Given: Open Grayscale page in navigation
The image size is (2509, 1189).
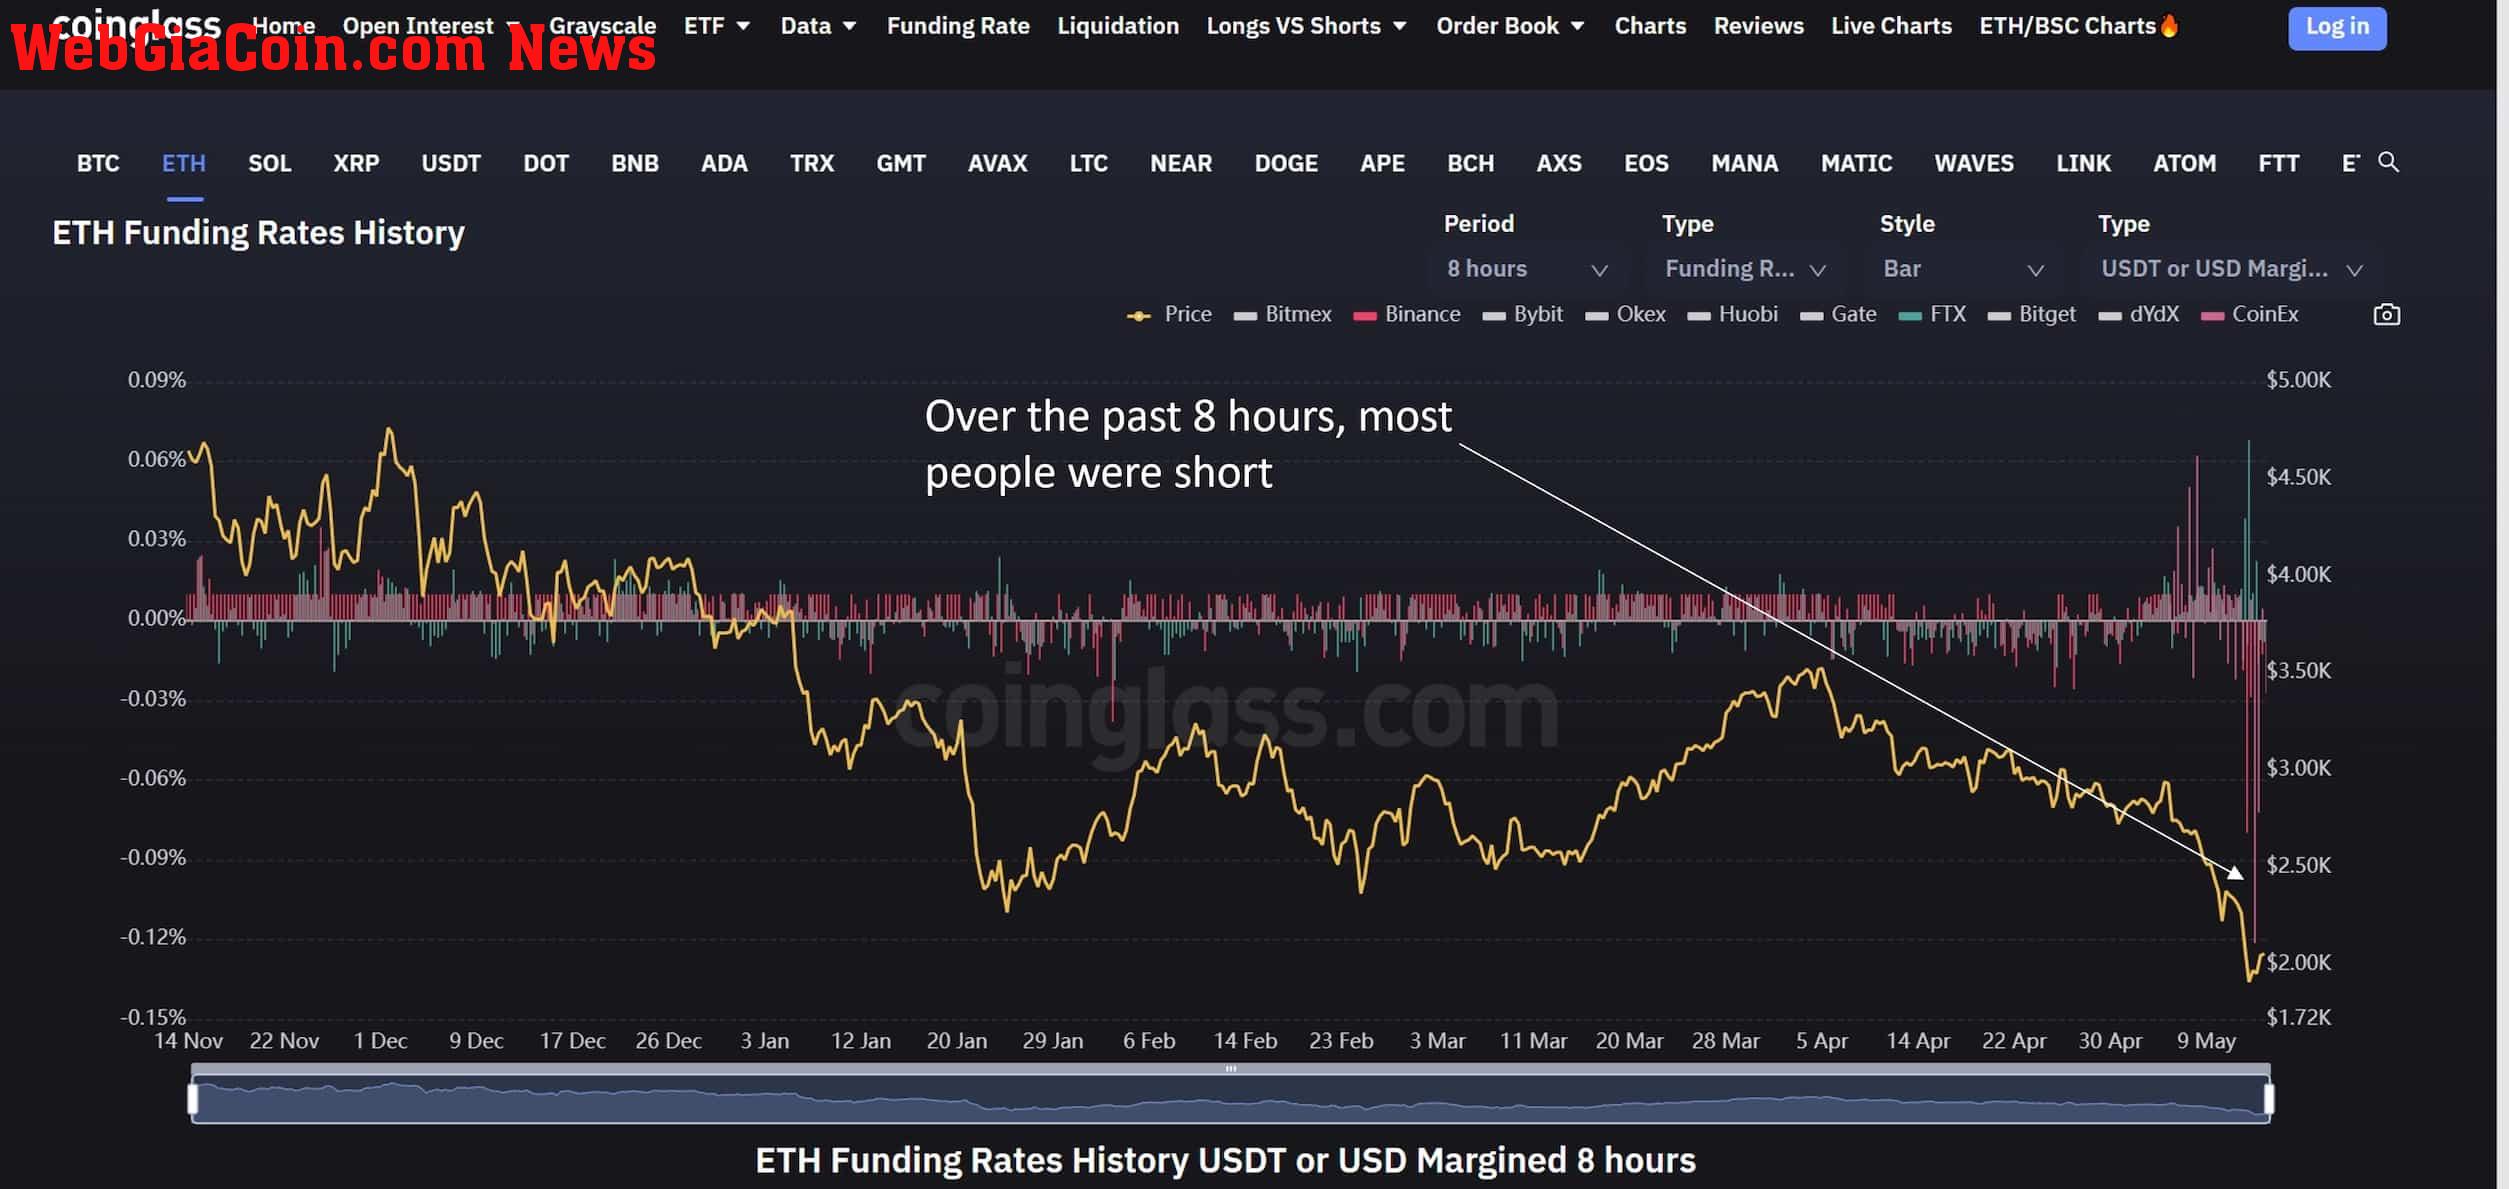Looking at the screenshot, I should pyautogui.click(x=602, y=26).
